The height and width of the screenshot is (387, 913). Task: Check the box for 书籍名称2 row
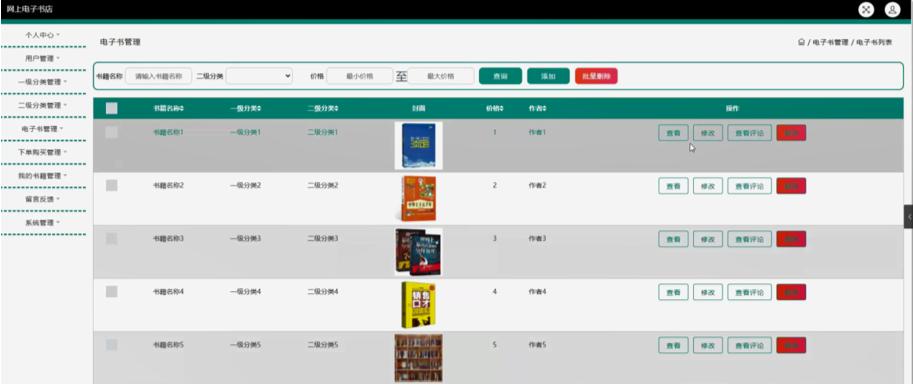111,186
